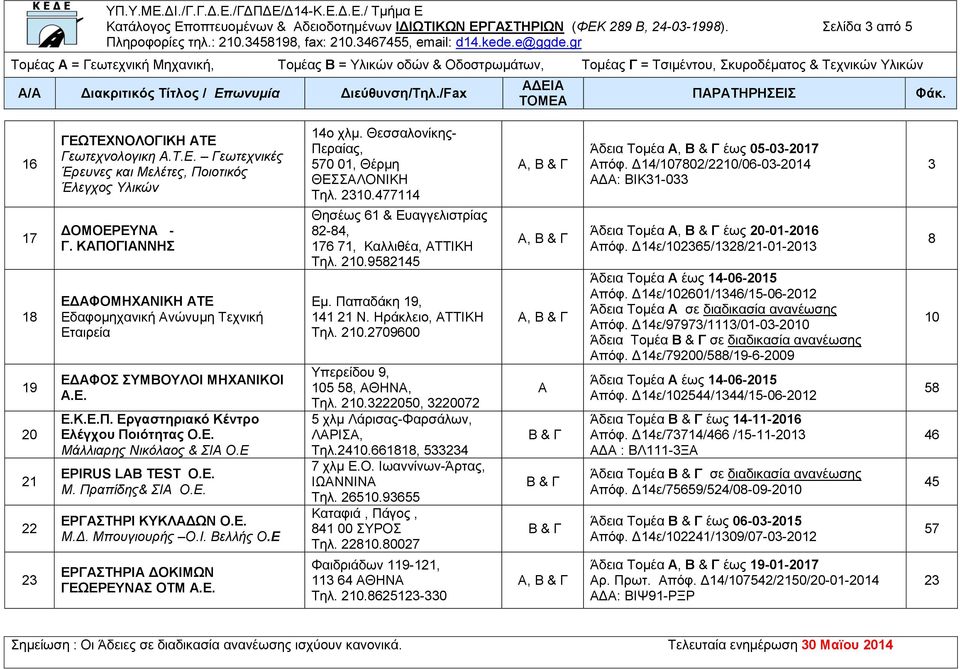Click the expiry date '05-03-2017'

pyautogui.click(x=784, y=149)
